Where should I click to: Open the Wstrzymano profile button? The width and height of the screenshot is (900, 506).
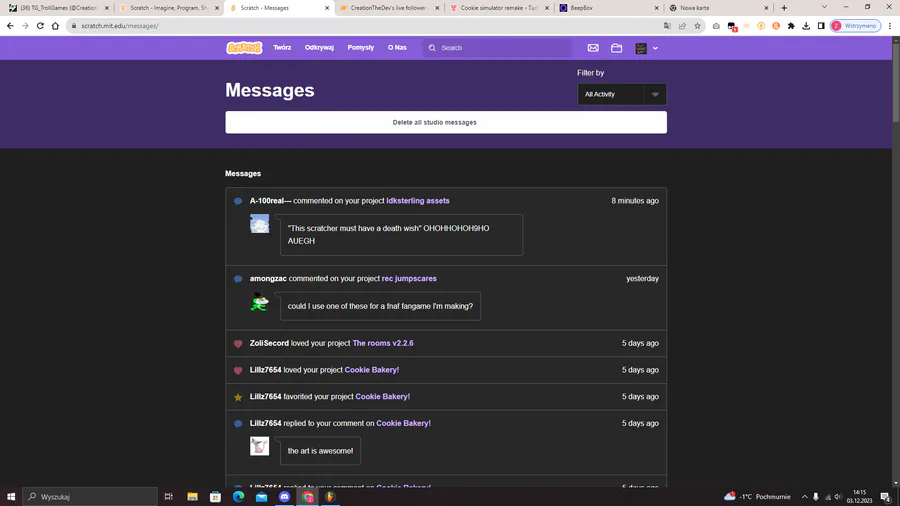pos(855,26)
